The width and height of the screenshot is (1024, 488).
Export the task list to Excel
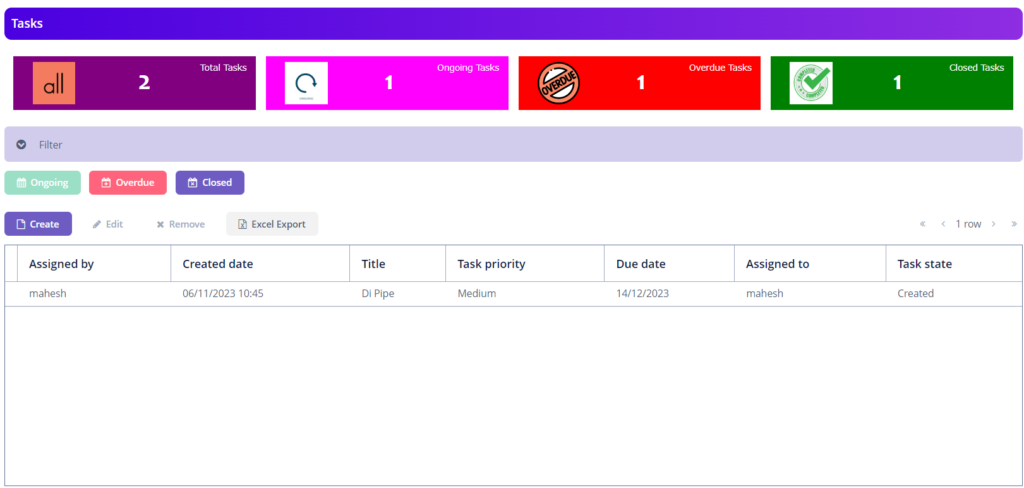click(271, 224)
